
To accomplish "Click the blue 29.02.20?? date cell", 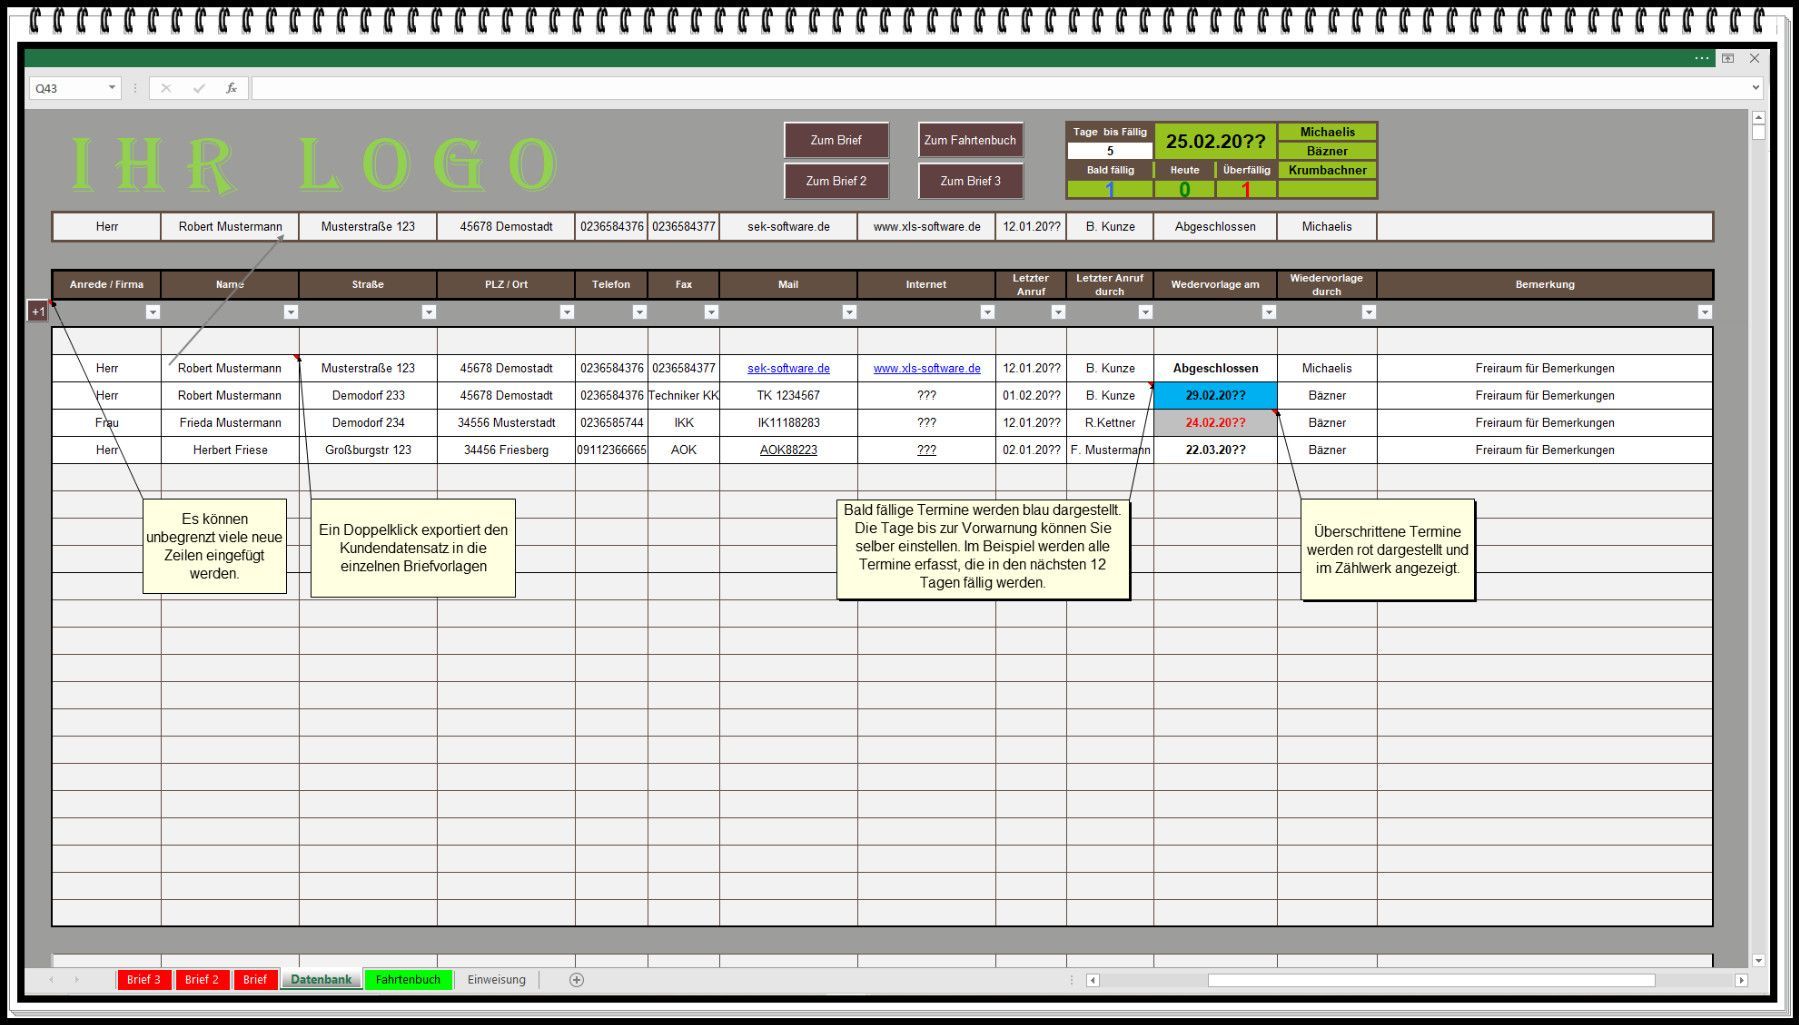I will coord(1215,395).
